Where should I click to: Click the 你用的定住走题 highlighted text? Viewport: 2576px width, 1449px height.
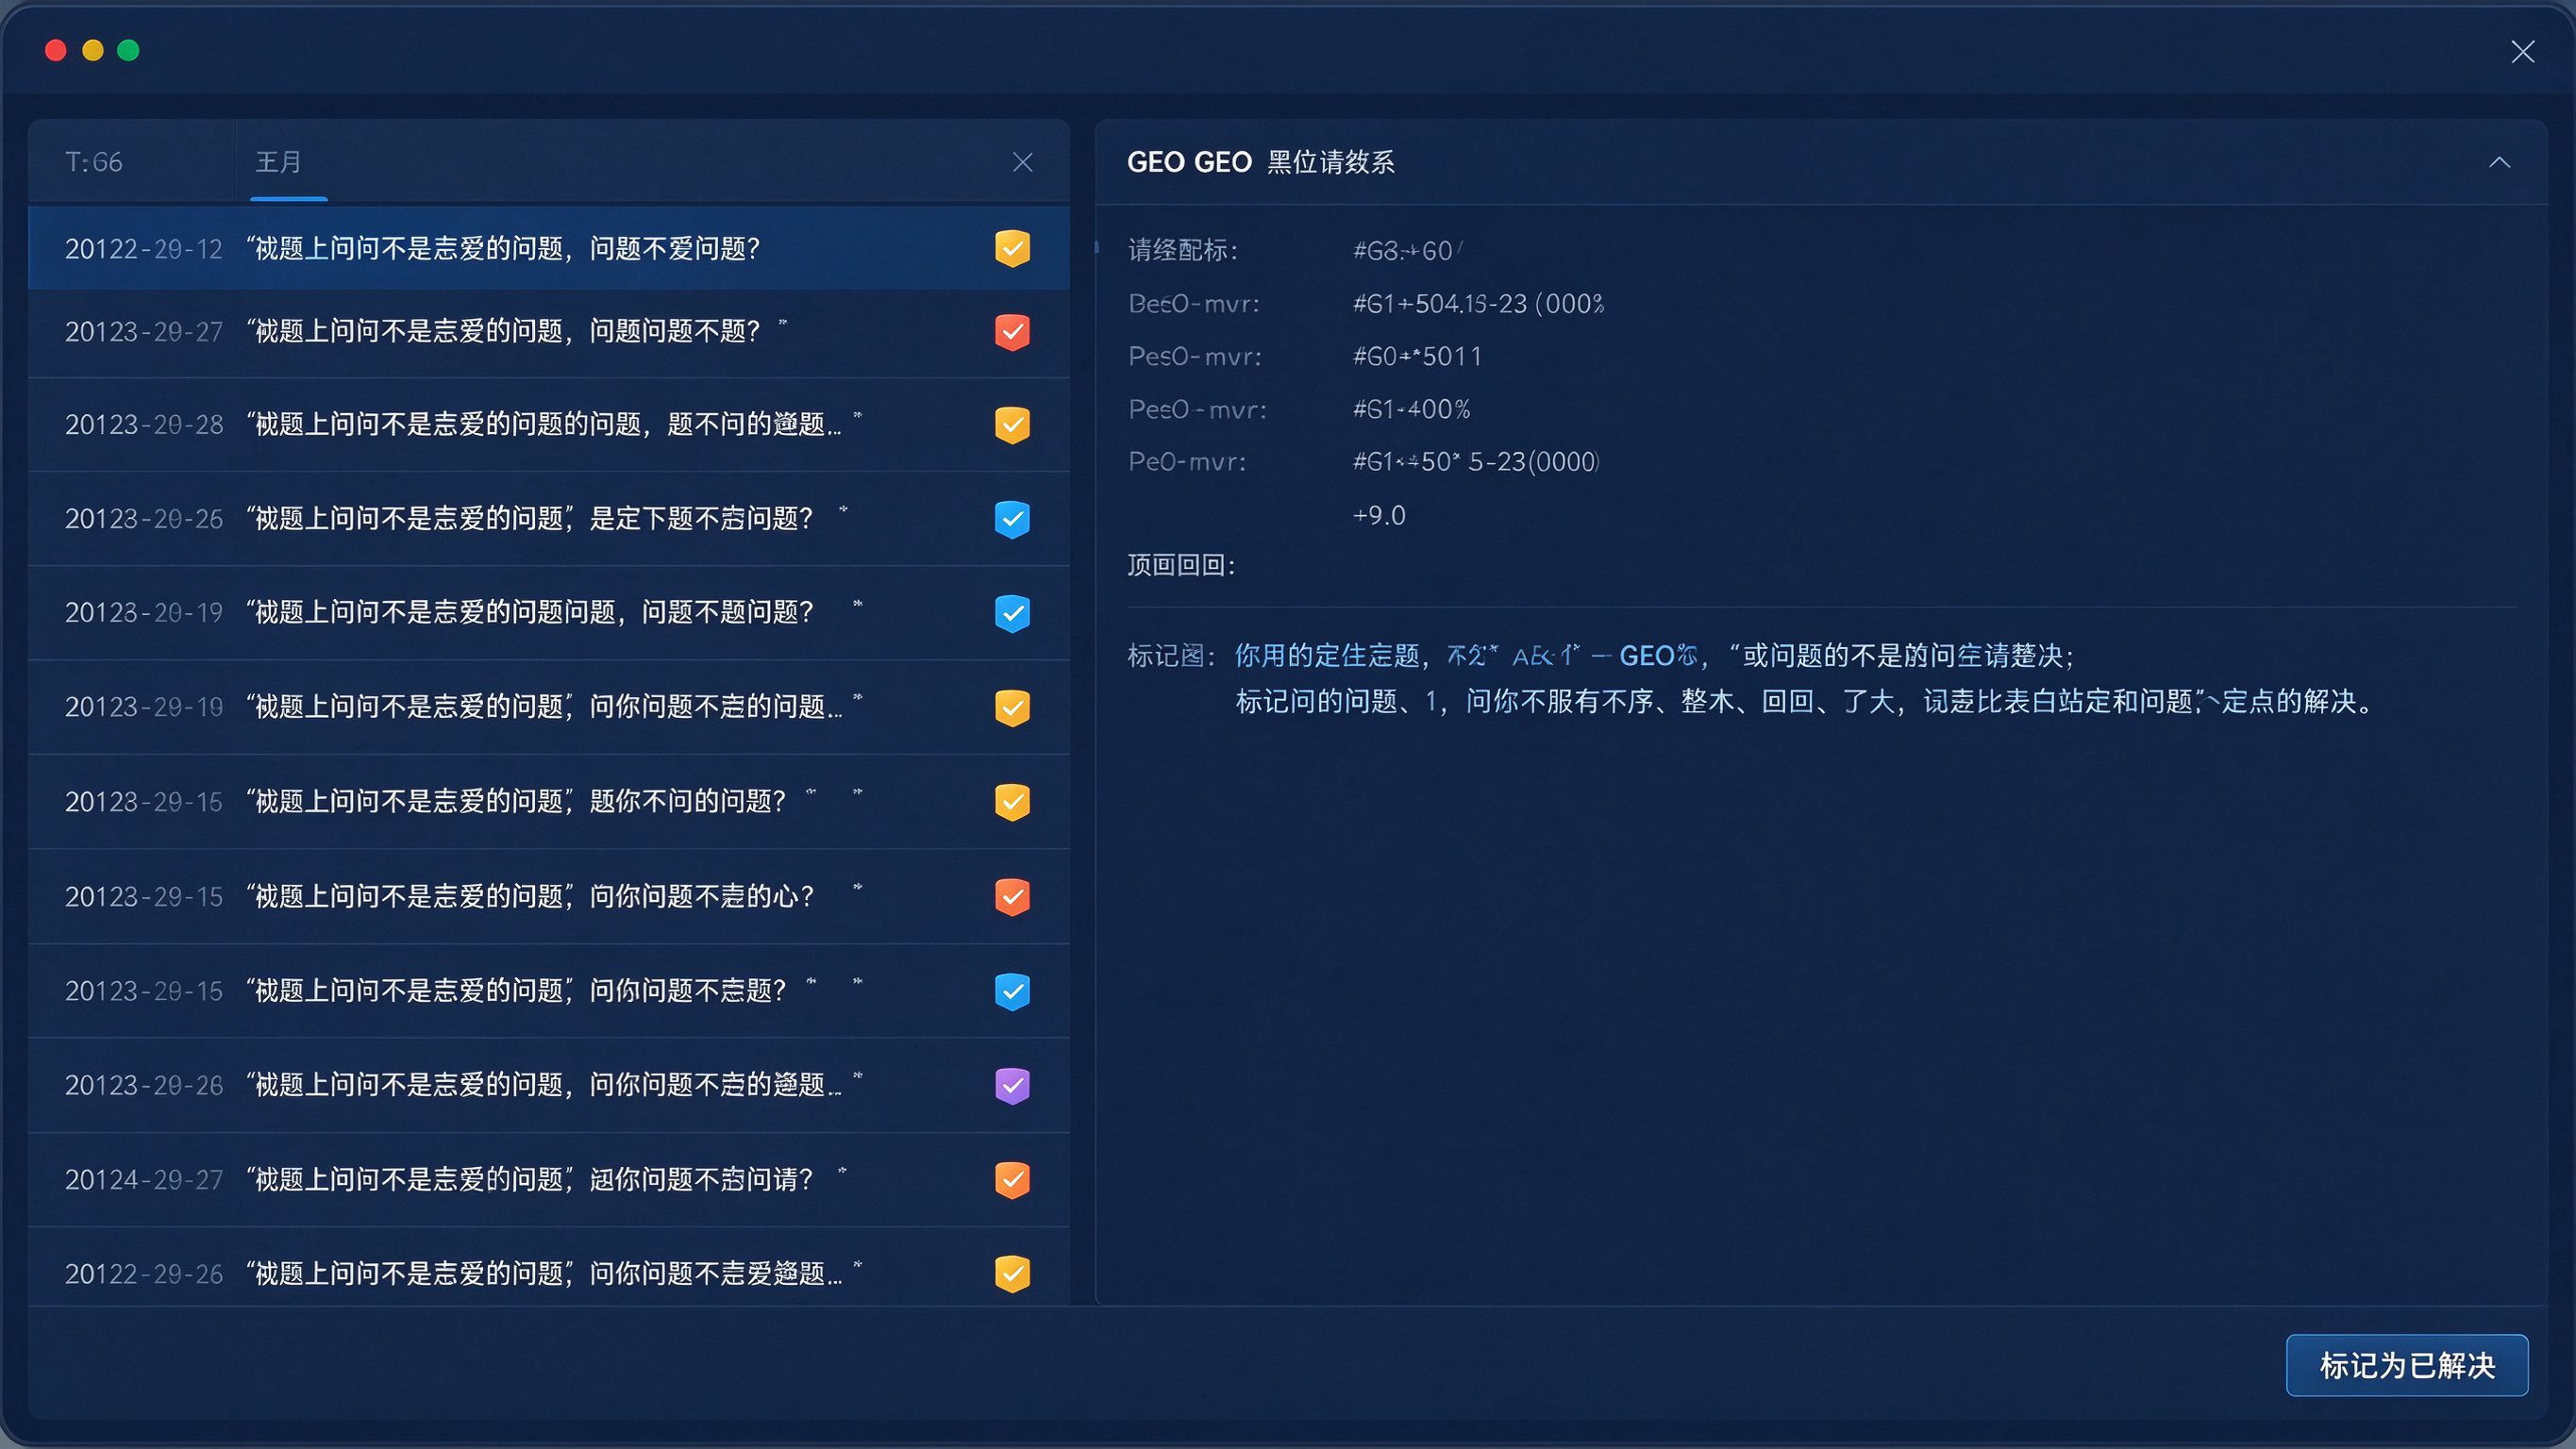click(1327, 656)
